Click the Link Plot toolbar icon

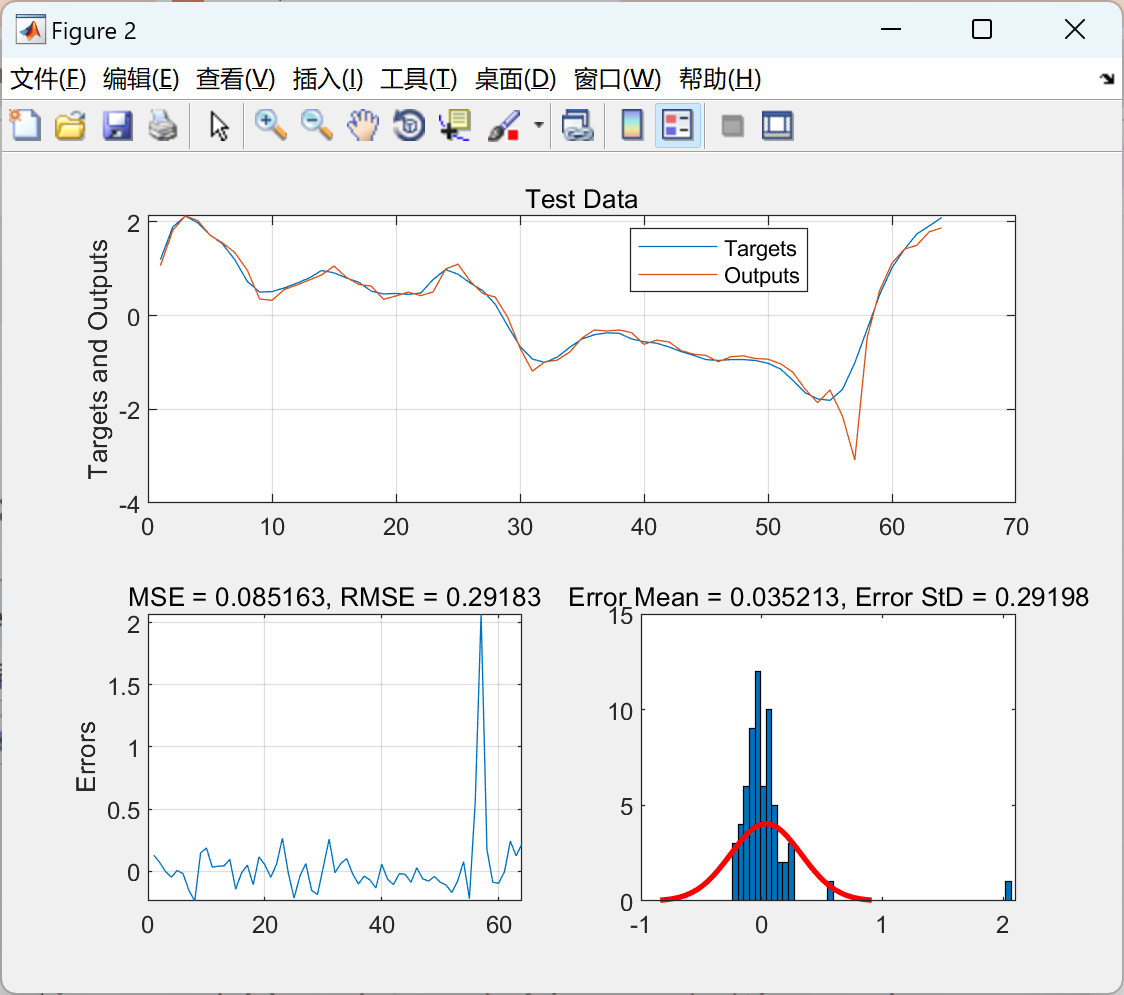point(578,125)
